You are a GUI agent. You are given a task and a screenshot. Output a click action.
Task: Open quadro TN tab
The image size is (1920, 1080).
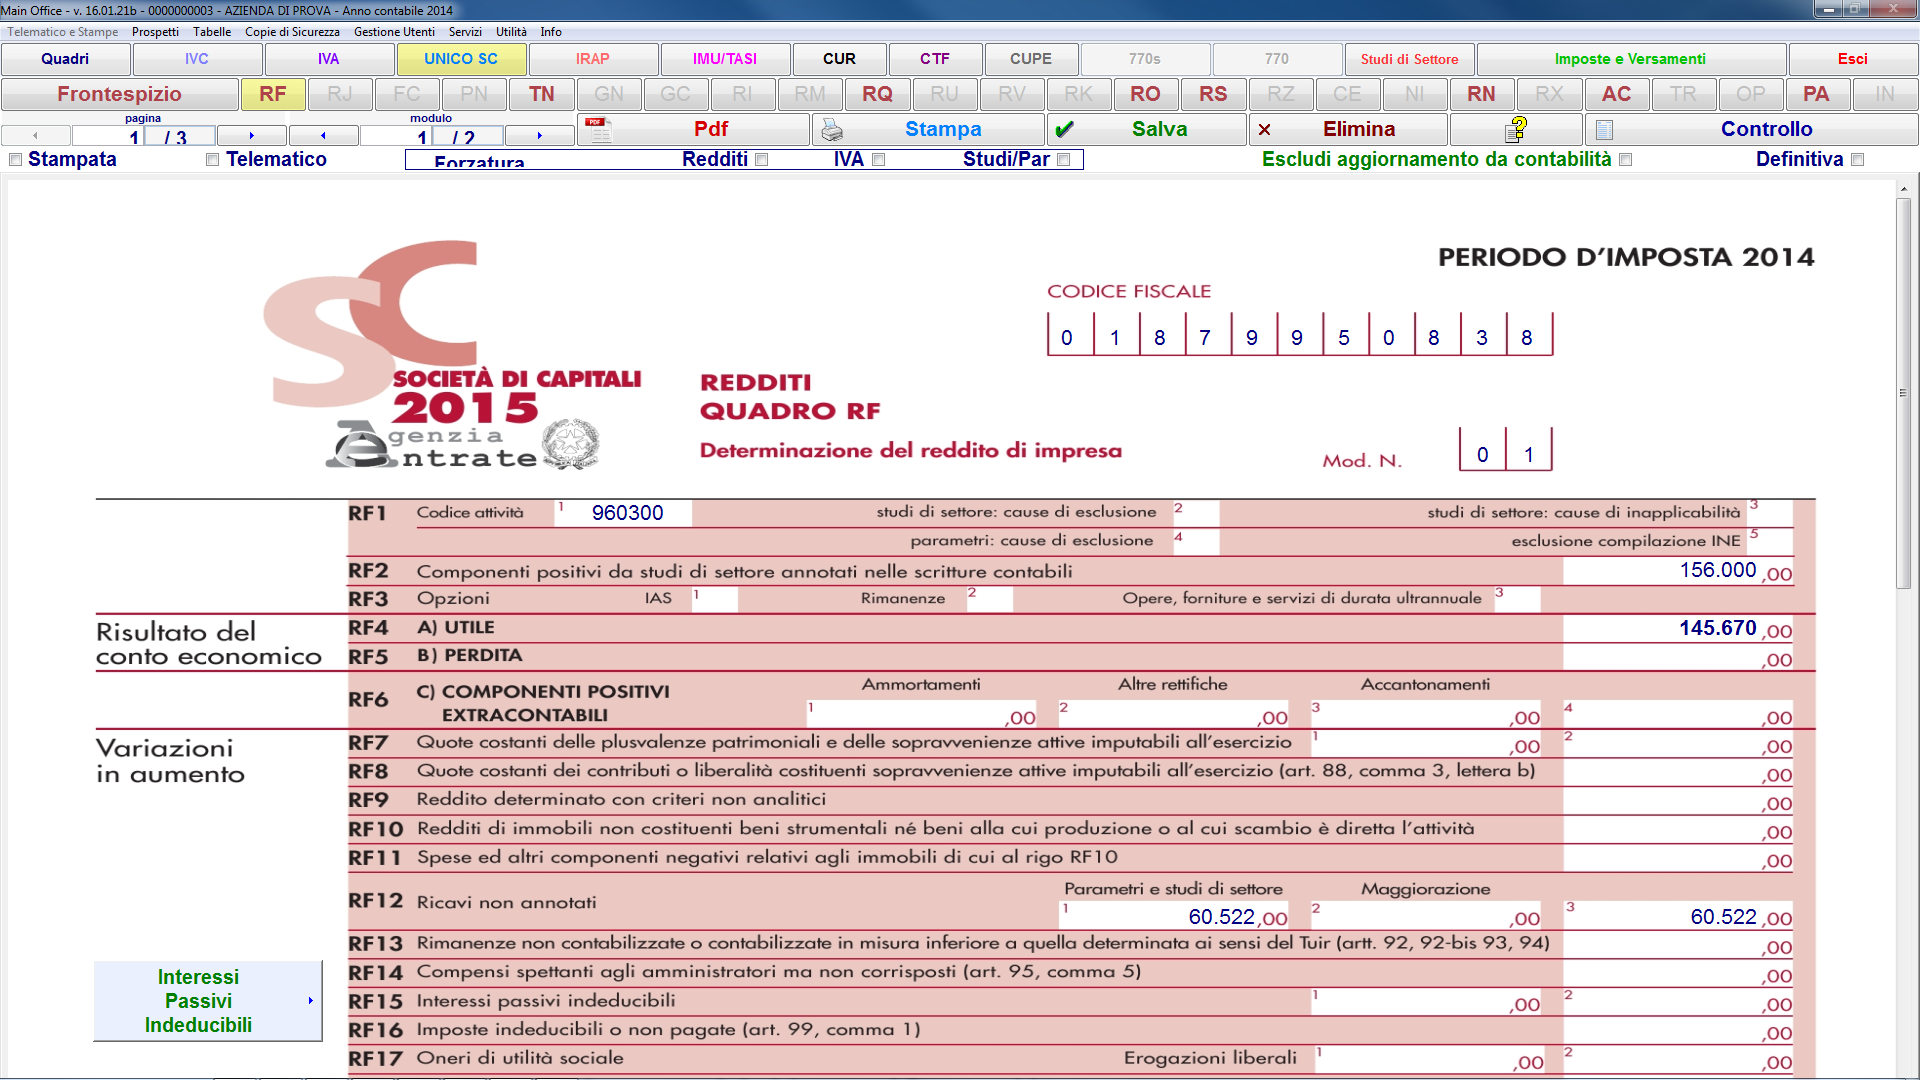coord(542,94)
